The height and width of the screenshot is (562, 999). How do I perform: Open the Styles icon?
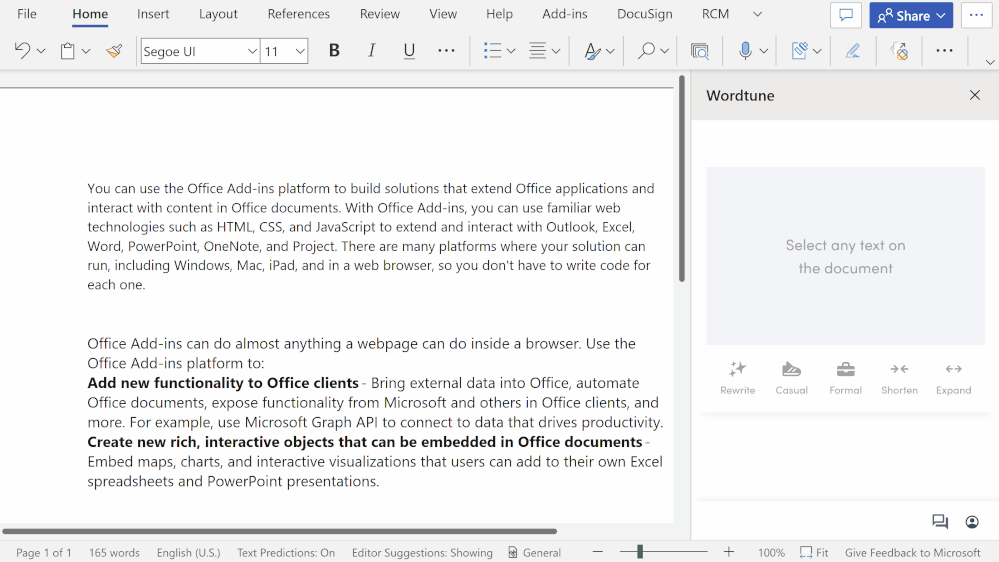(x=593, y=51)
